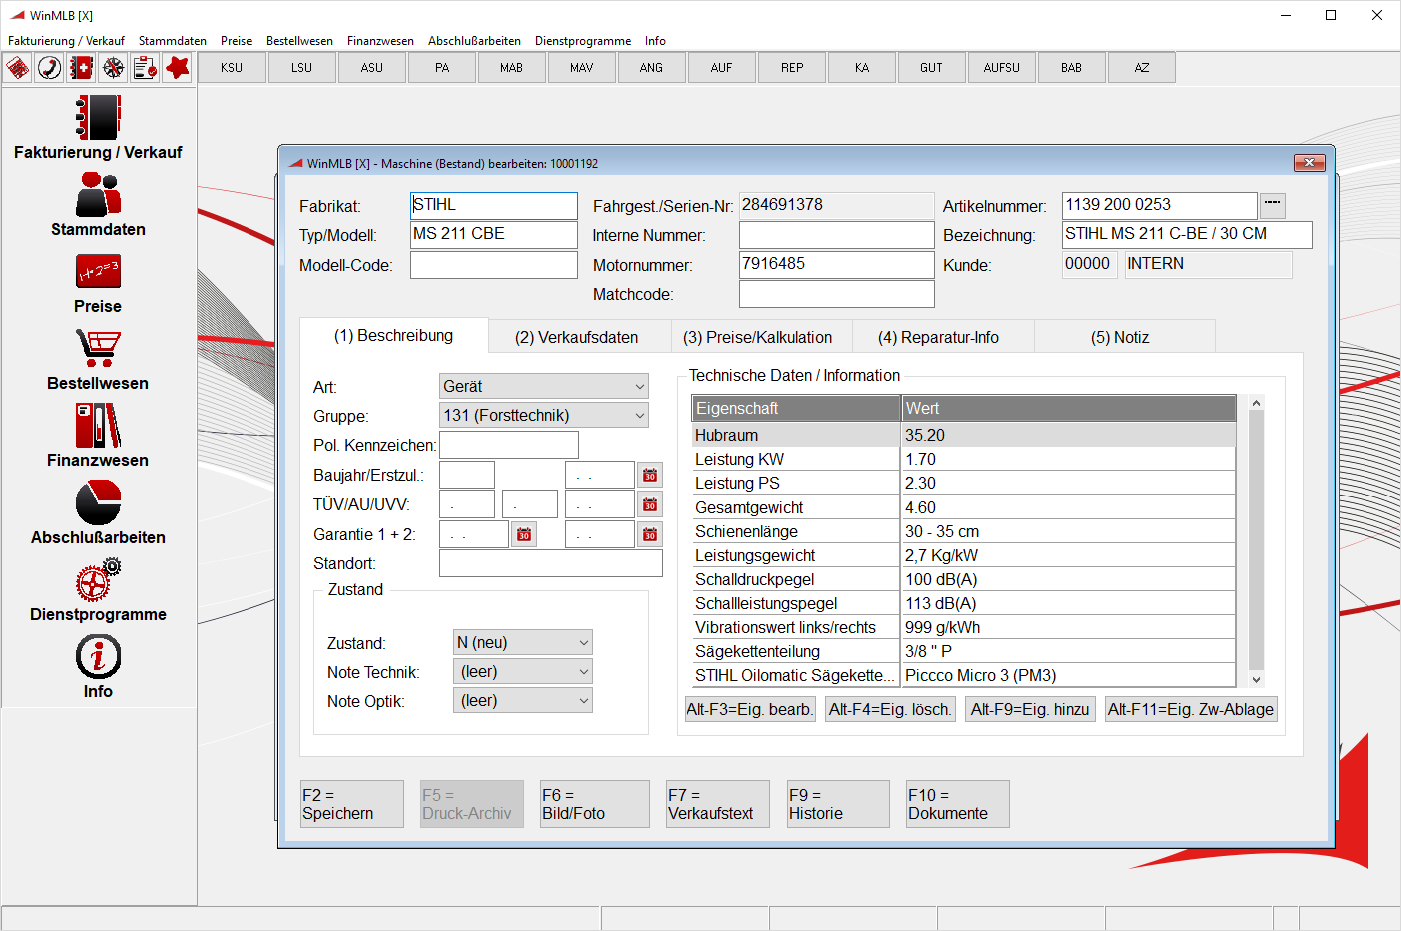Click F9 = Historie button

click(x=838, y=804)
